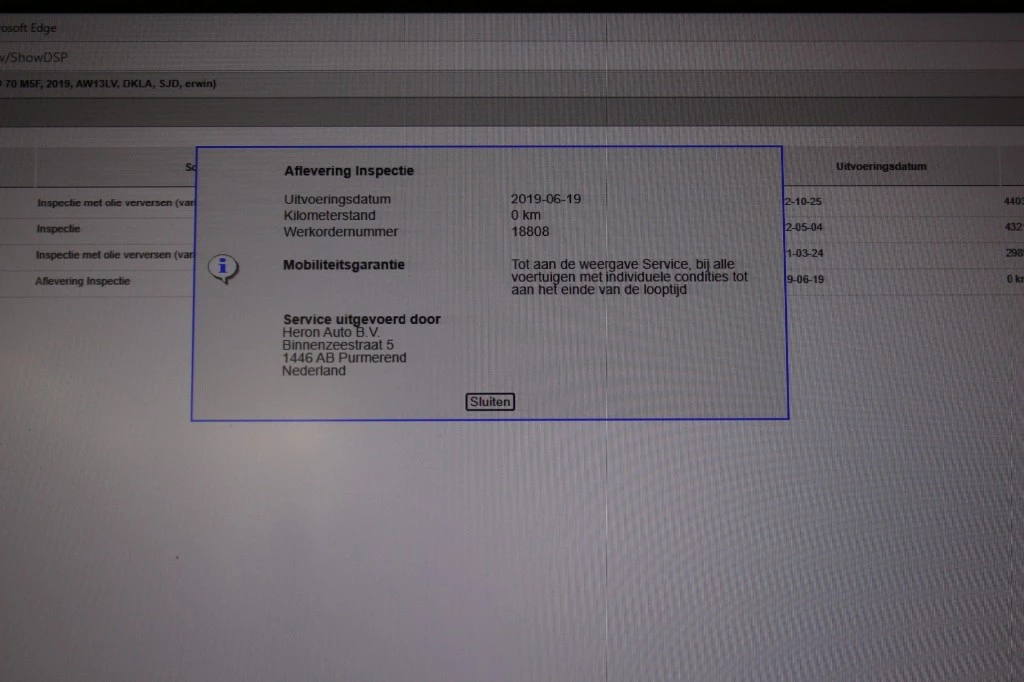Click the table date ending 2-05-04
The image size is (1024, 682).
[x=804, y=228]
